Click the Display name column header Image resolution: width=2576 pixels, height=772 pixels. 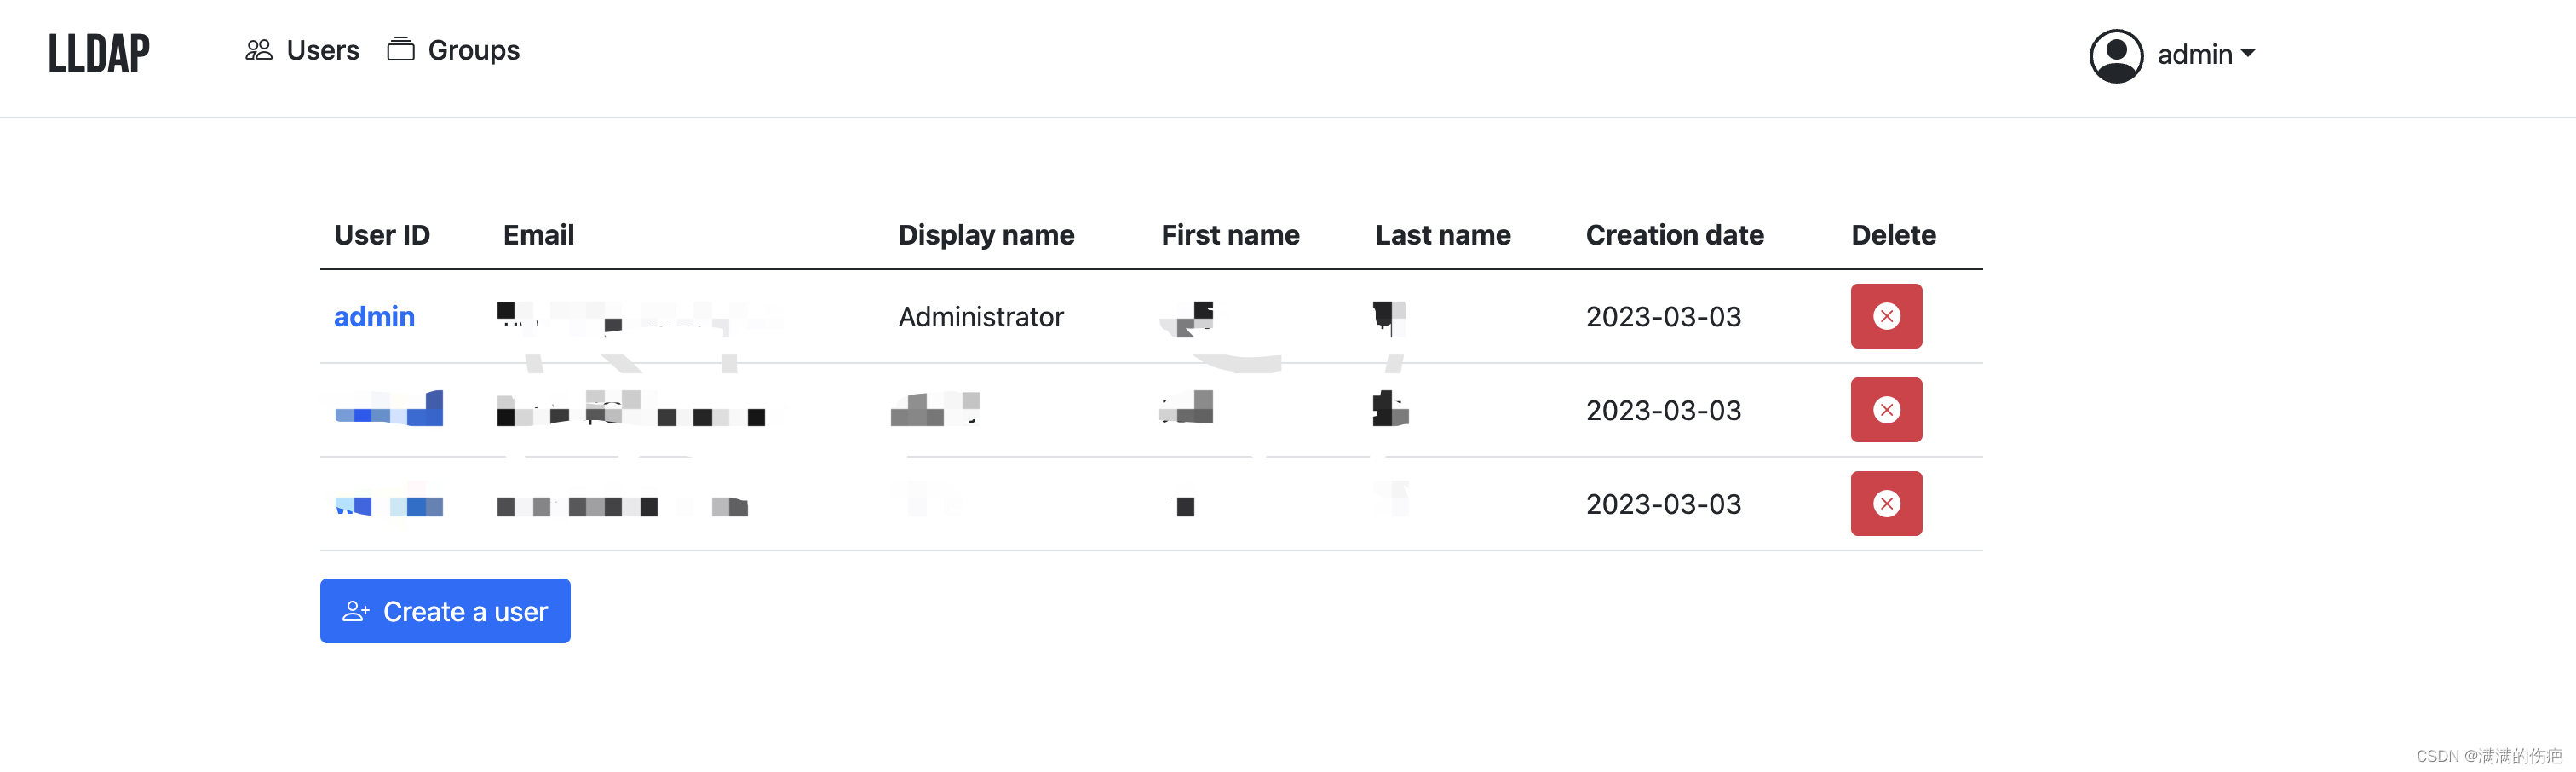986,235
